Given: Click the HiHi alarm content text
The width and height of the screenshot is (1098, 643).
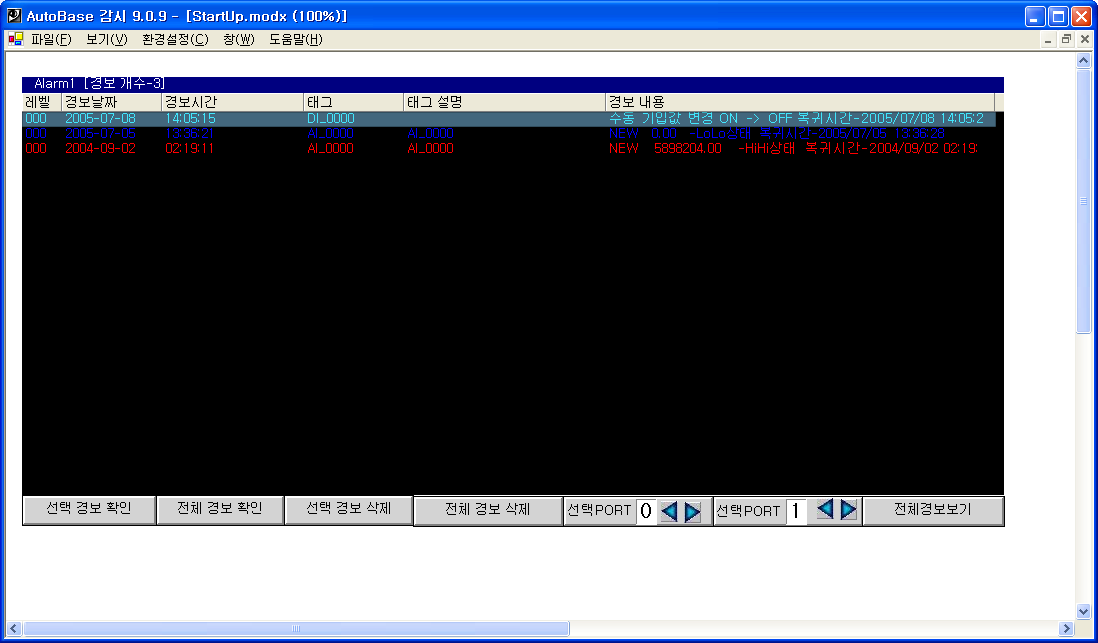Looking at the screenshot, I should coord(793,148).
